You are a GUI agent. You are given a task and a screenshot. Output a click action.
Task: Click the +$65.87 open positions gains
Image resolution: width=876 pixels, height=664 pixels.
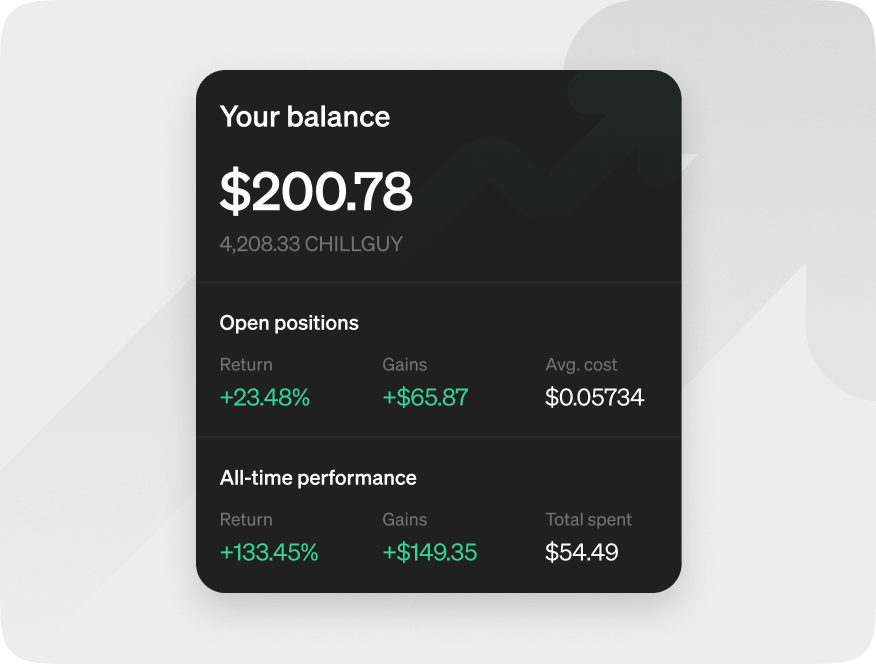pyautogui.click(x=426, y=397)
